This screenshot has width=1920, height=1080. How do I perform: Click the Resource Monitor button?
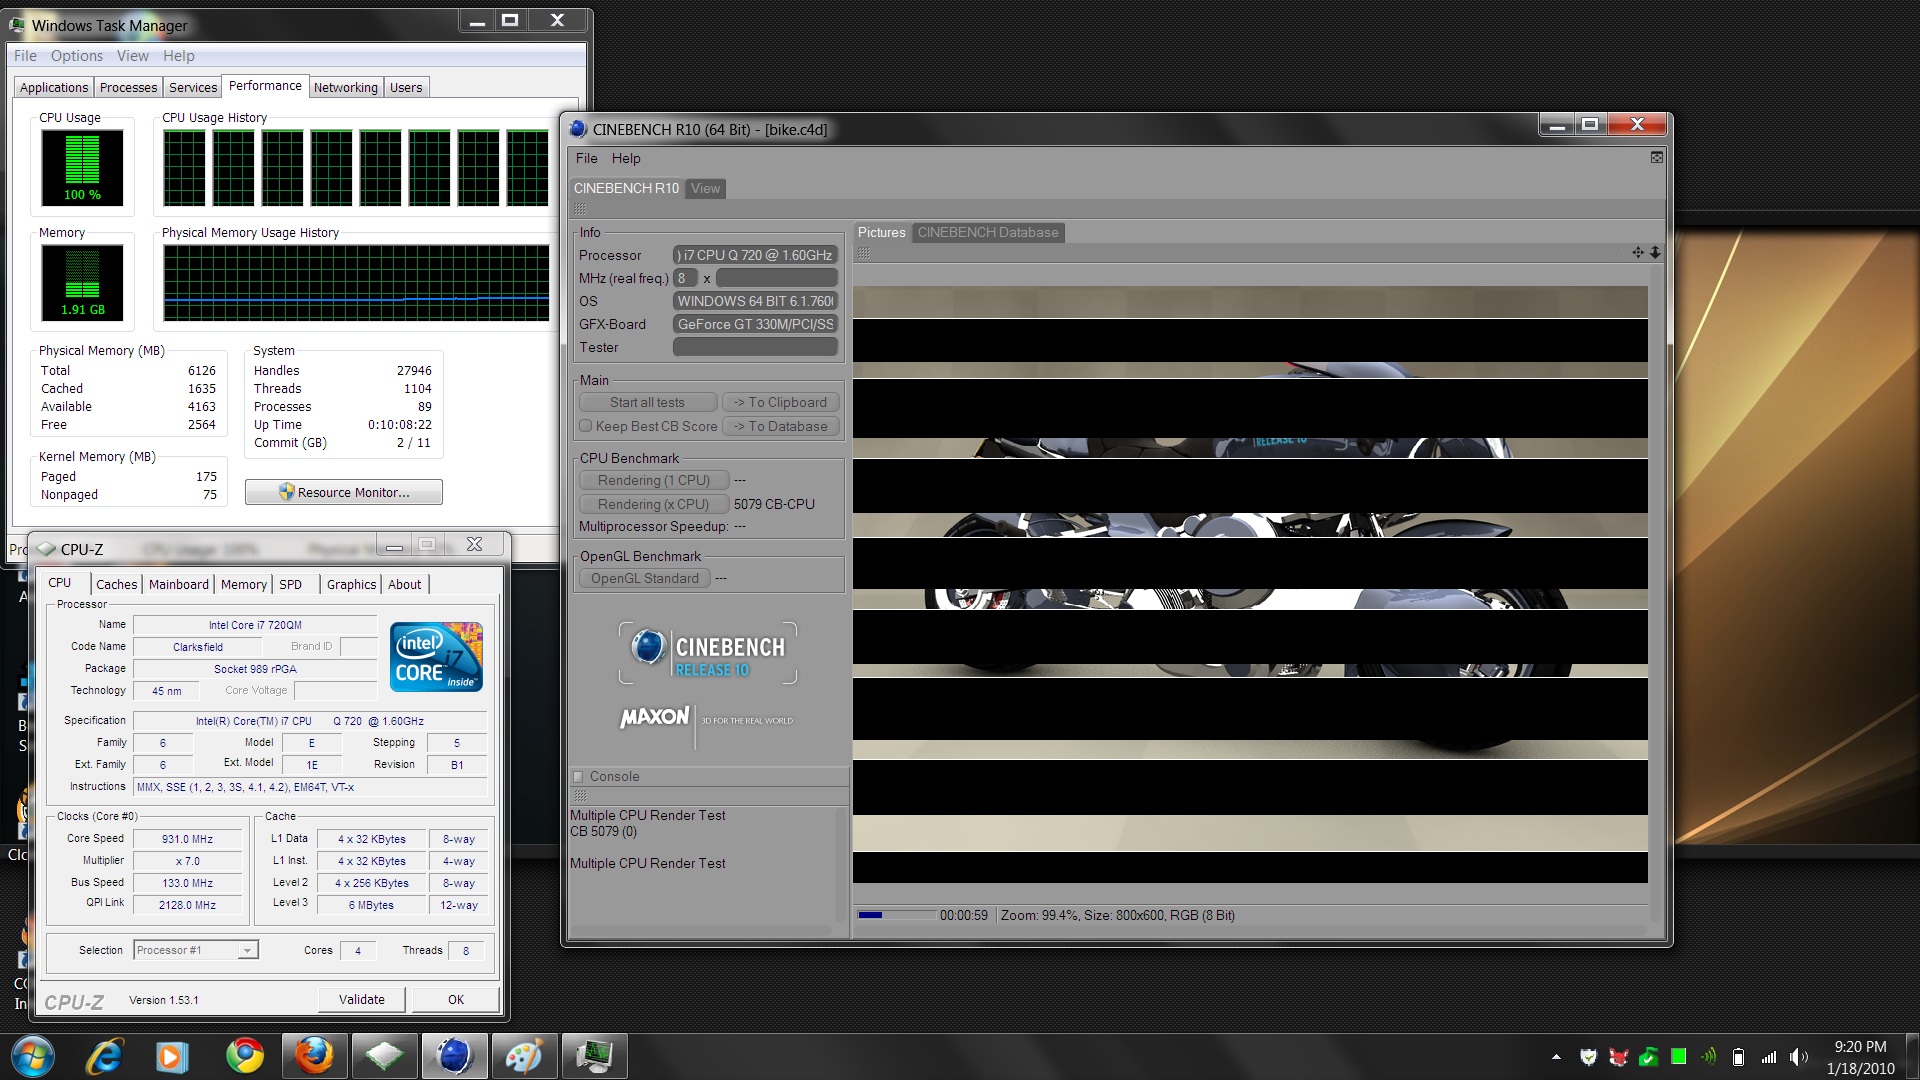pyautogui.click(x=344, y=492)
